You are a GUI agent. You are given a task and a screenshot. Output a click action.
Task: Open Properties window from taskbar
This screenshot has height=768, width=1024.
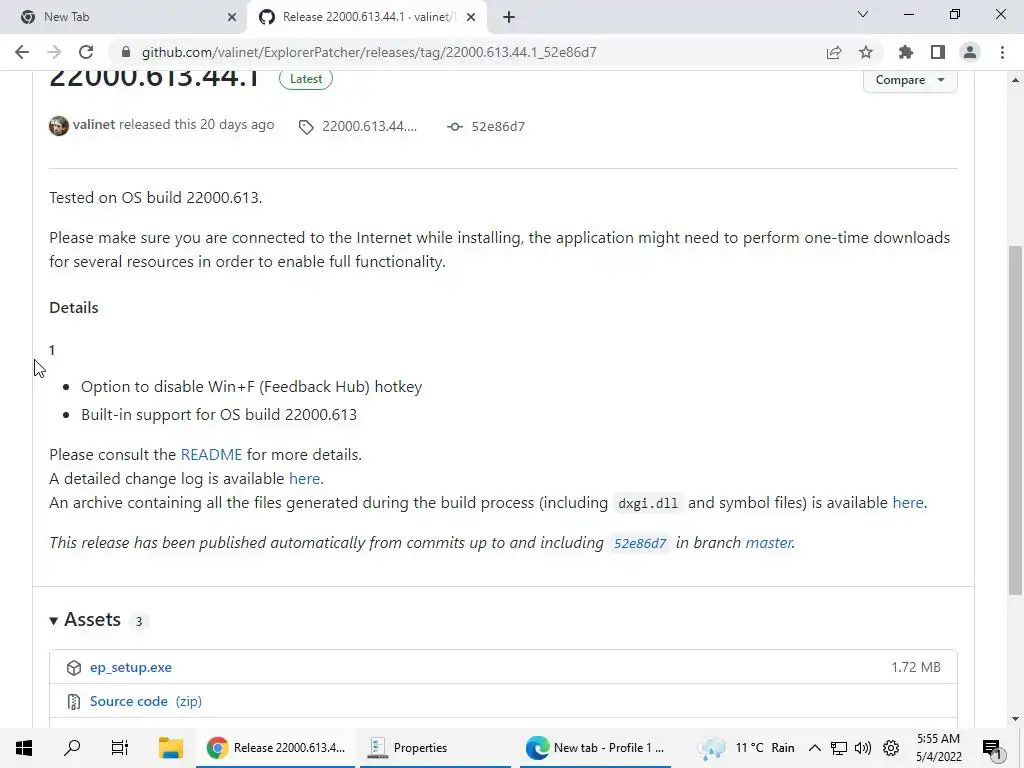pyautogui.click(x=436, y=748)
